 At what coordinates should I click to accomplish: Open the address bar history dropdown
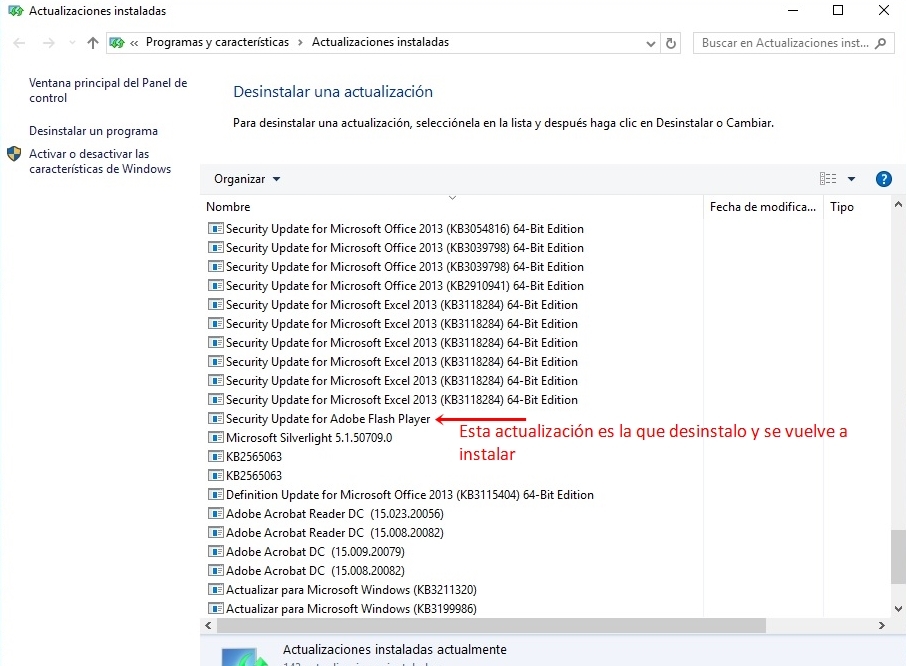coord(651,43)
